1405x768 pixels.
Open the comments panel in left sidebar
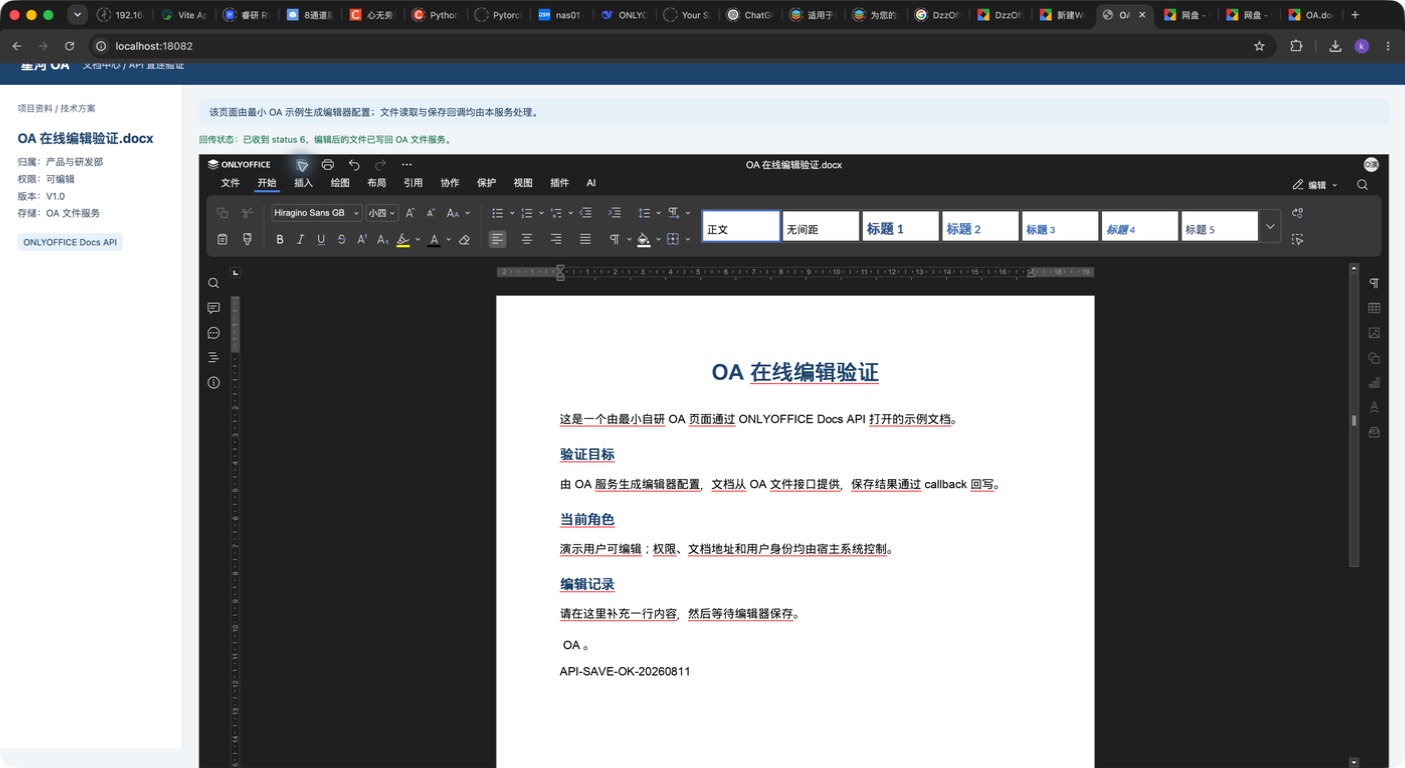click(x=213, y=308)
